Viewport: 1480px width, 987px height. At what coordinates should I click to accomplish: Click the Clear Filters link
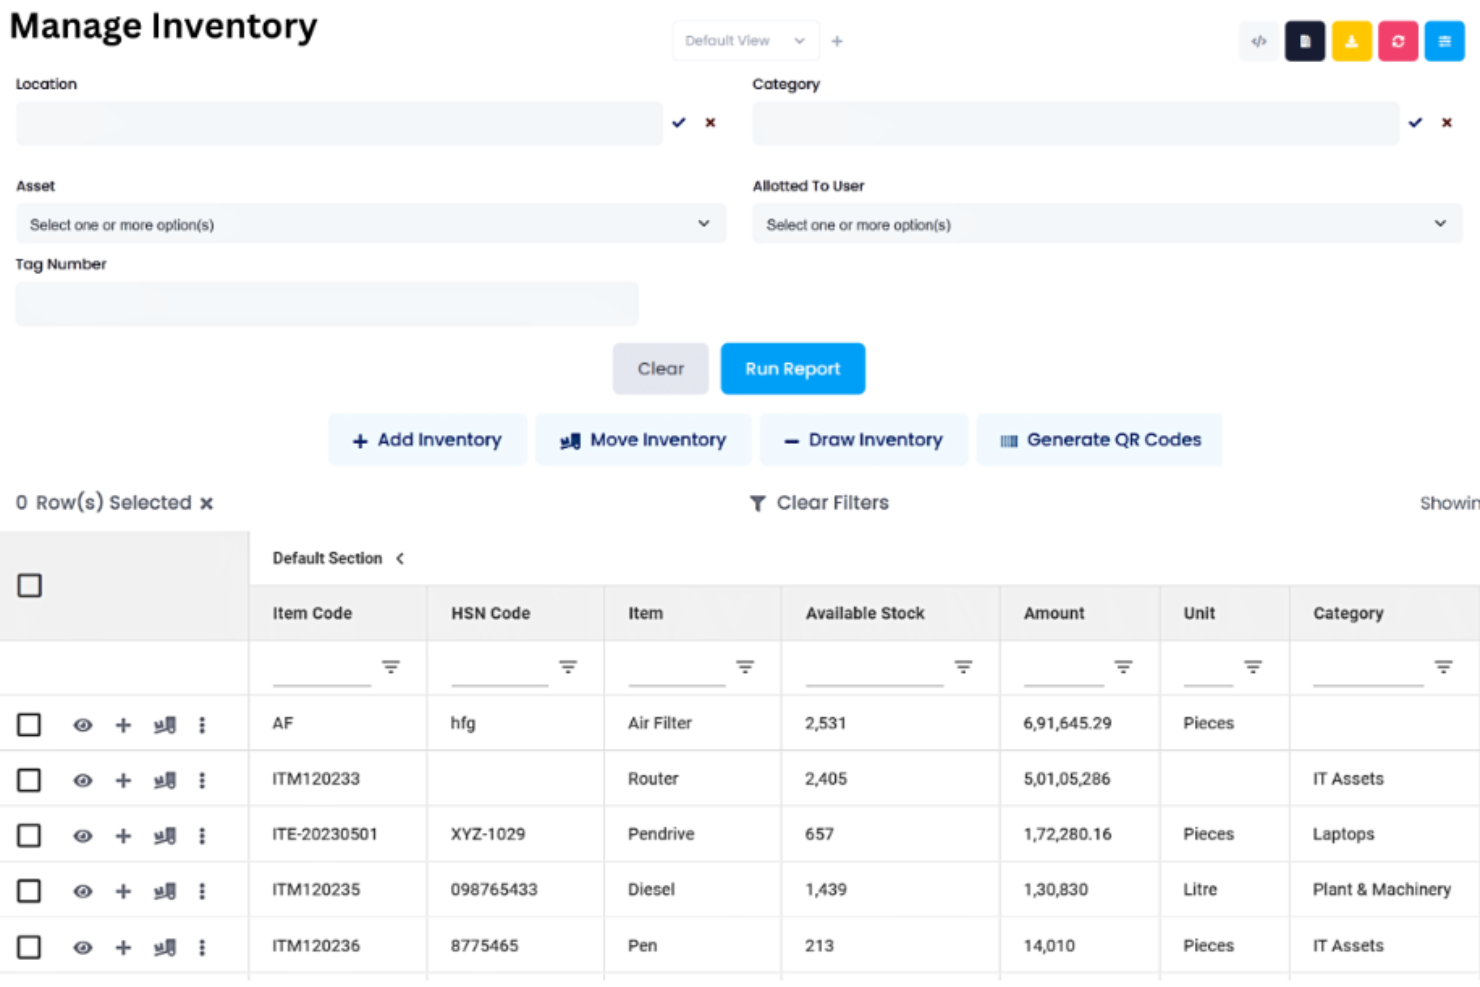[820, 503]
